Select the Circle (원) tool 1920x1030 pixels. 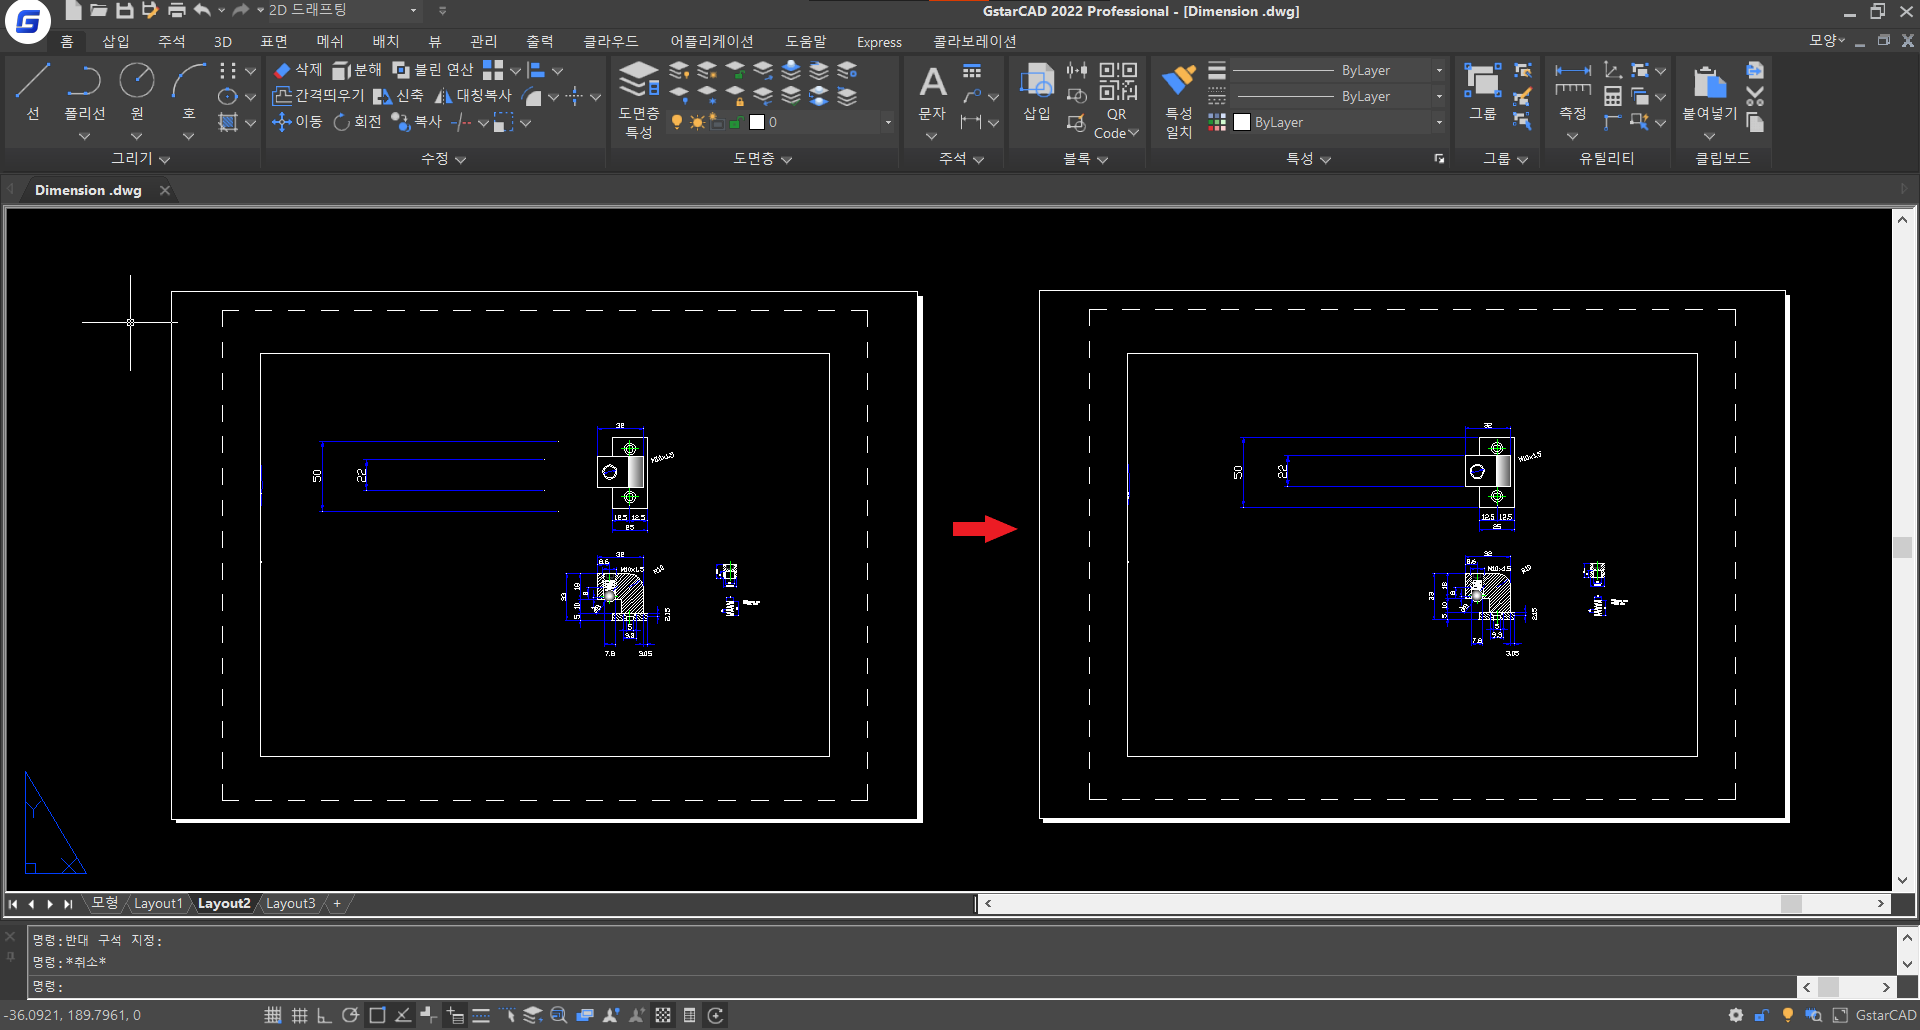(x=137, y=91)
